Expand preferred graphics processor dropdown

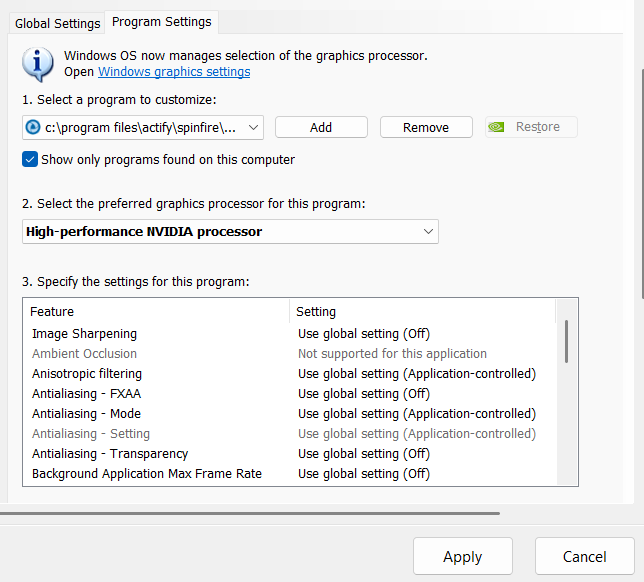click(x=429, y=231)
